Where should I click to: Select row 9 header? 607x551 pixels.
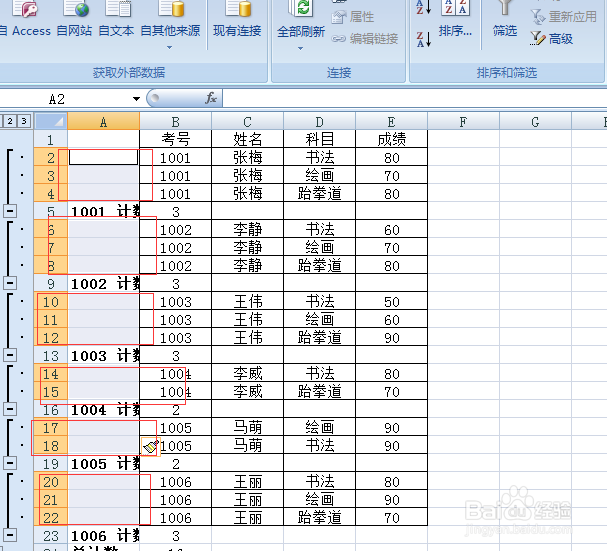51,283
